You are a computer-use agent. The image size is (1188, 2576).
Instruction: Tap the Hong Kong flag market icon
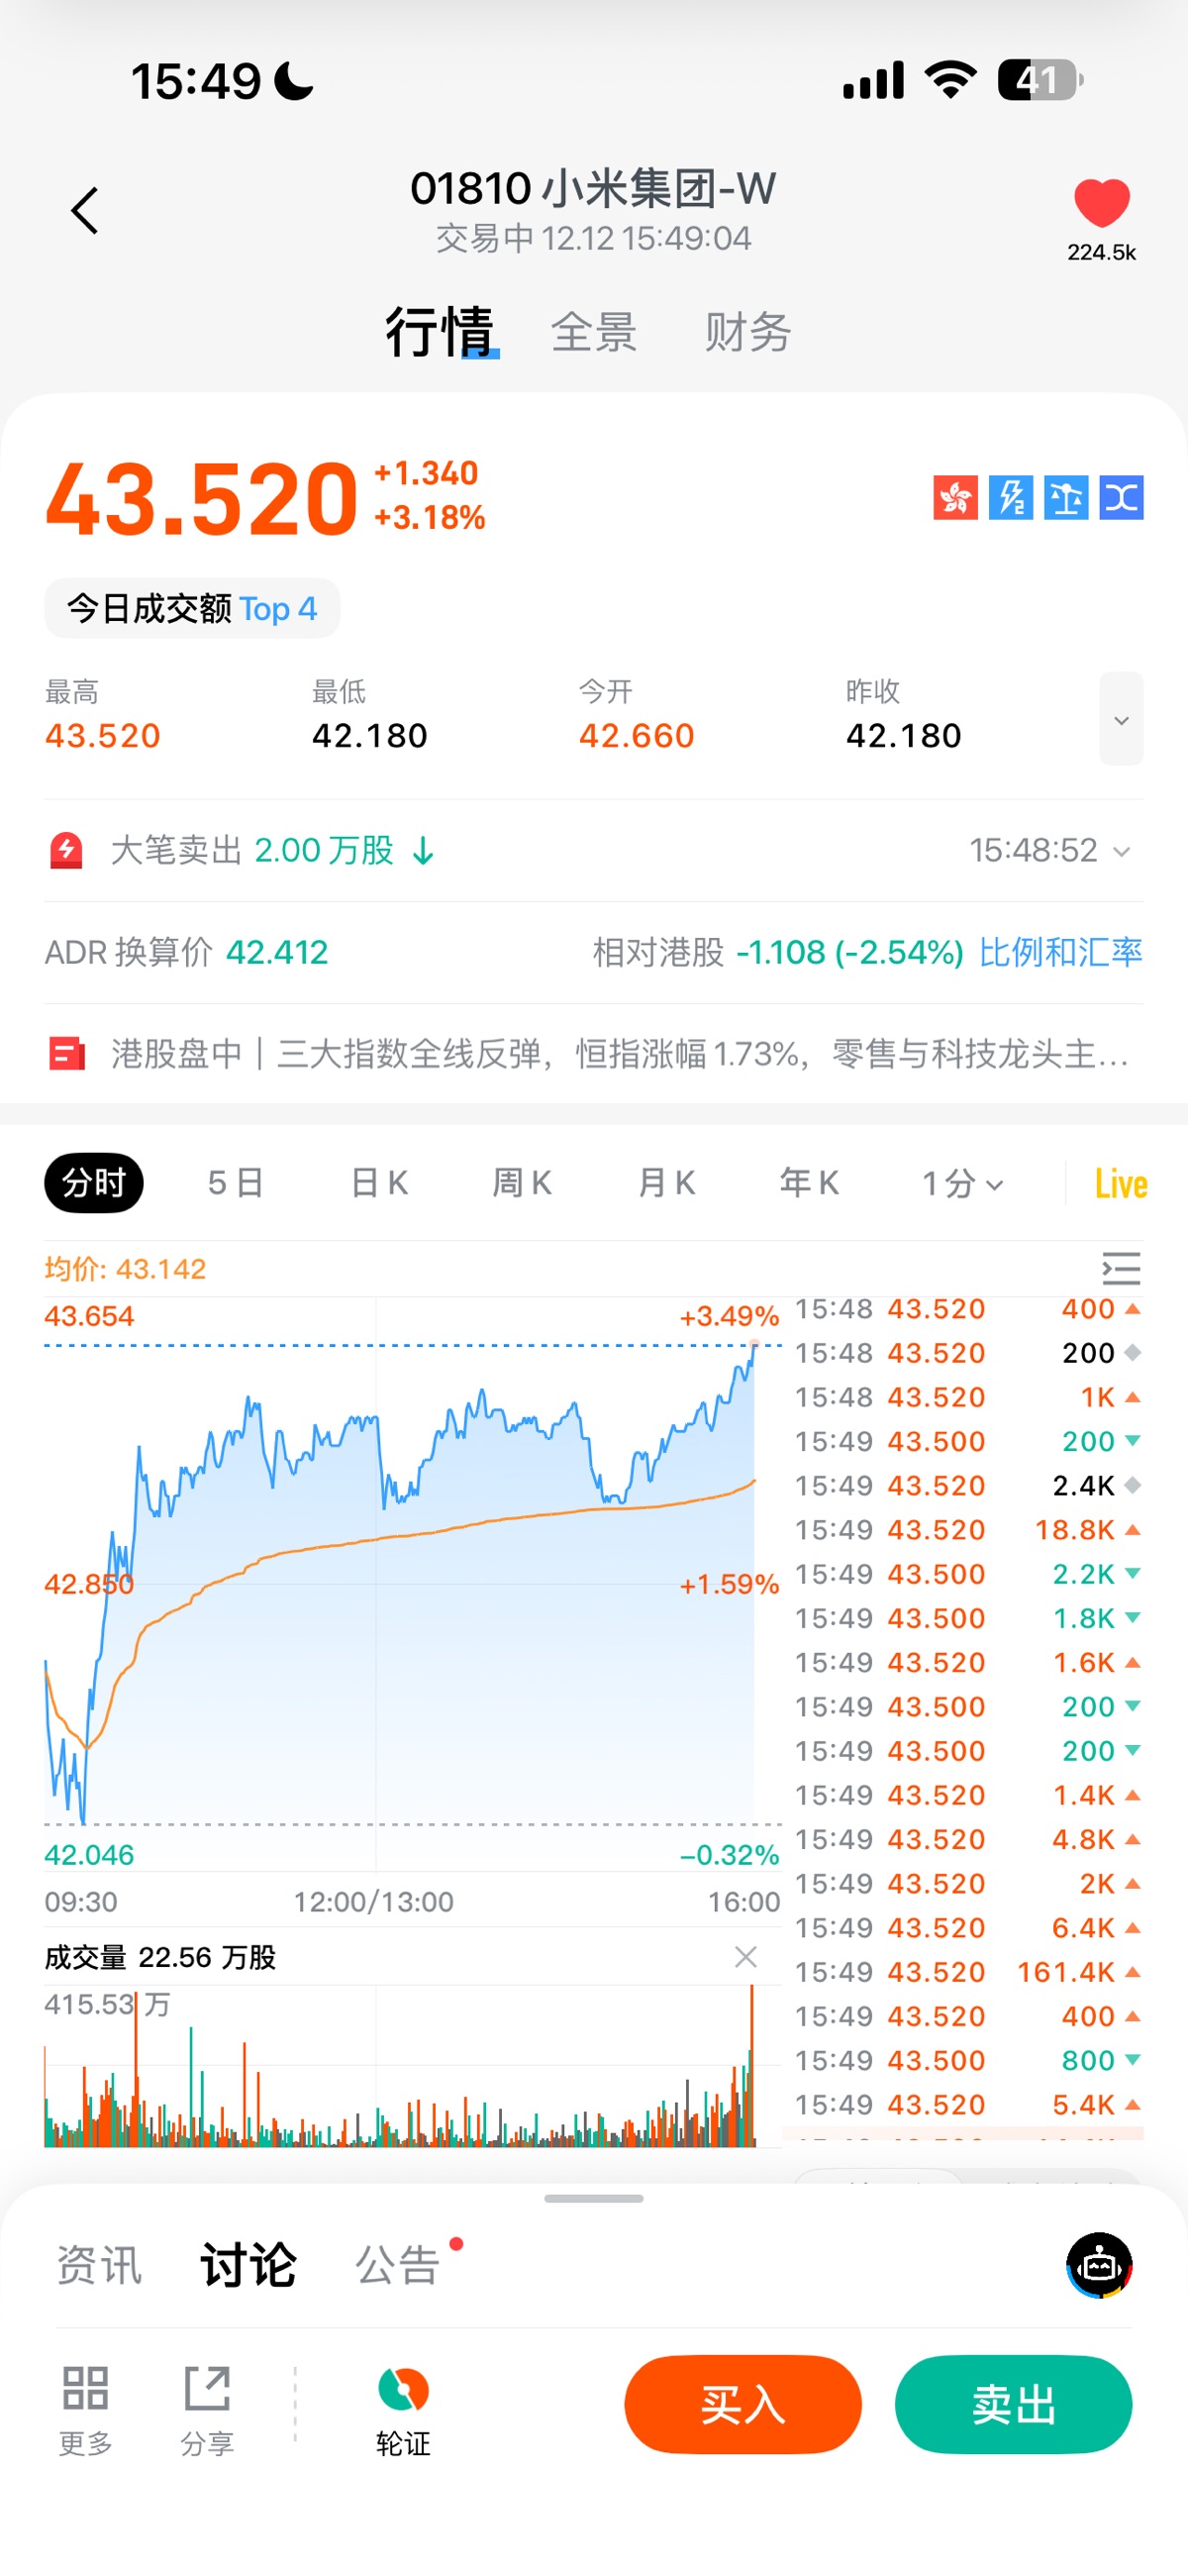coord(955,497)
